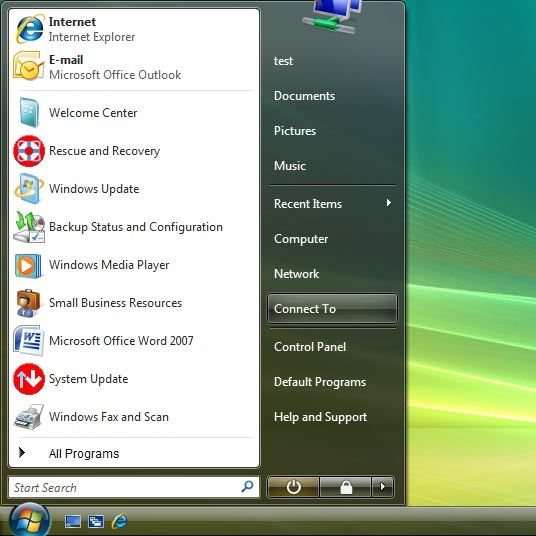Click 'Windows Fax and Scan' text
The image size is (536, 536).
coord(109,417)
